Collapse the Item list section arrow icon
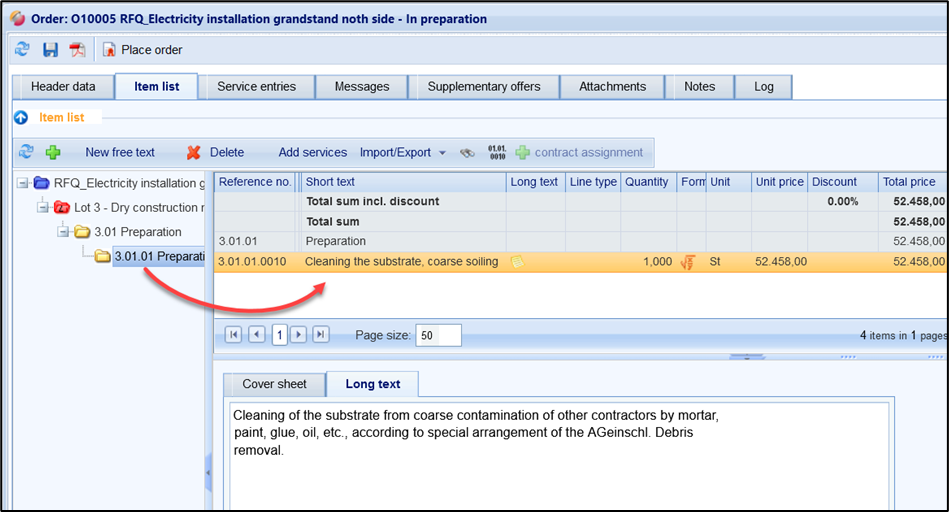The width and height of the screenshot is (949, 512). tap(21, 118)
